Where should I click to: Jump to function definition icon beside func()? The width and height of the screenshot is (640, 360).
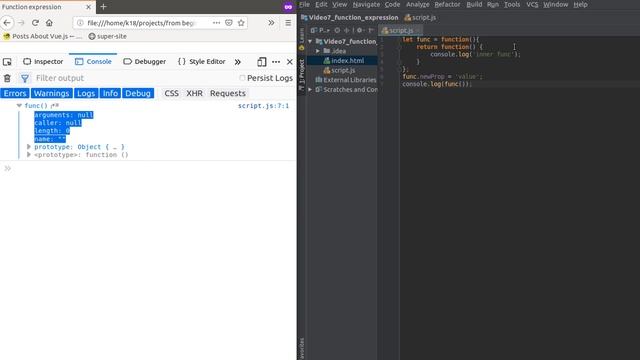point(55,106)
